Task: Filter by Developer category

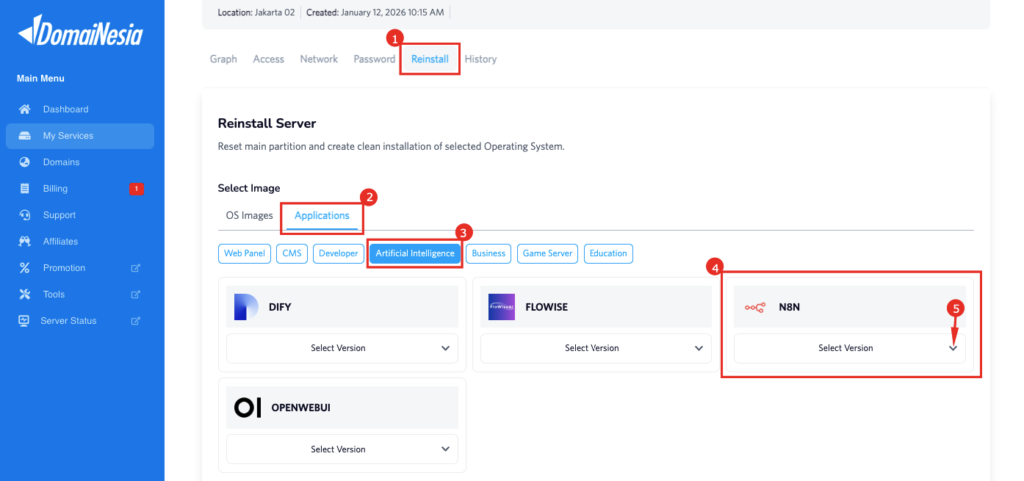Action: pos(338,253)
